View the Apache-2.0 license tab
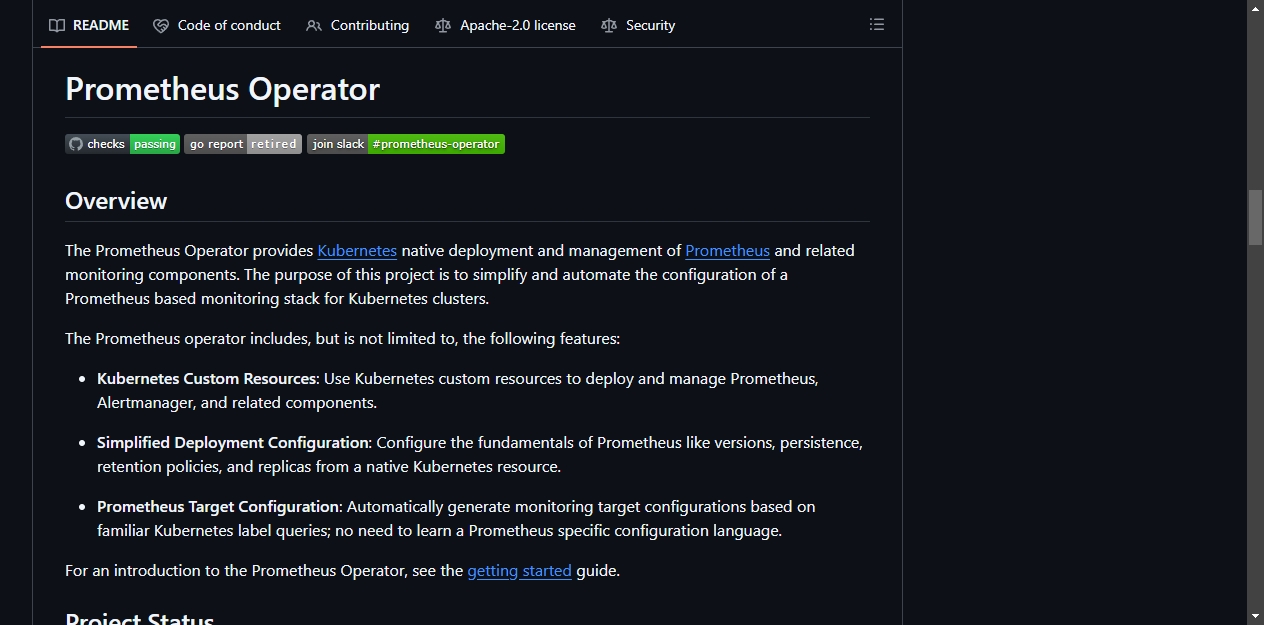Image resolution: width=1264 pixels, height=625 pixels. pos(506,25)
